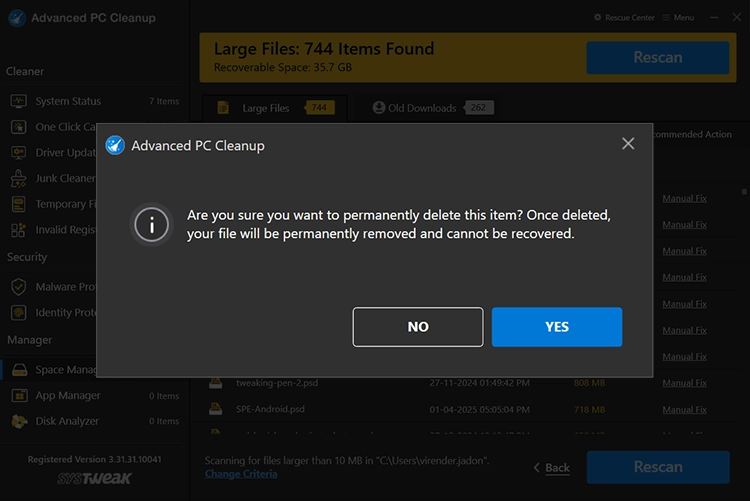Click the Junk Cleaner icon
Viewport: 750px width, 501px height.
coord(18,178)
